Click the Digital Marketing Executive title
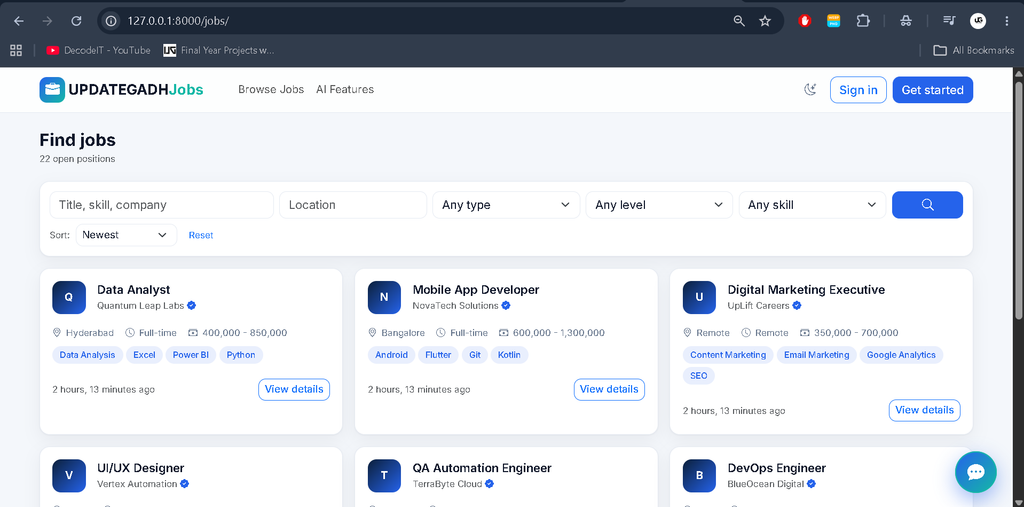The image size is (1024, 507). click(x=807, y=289)
